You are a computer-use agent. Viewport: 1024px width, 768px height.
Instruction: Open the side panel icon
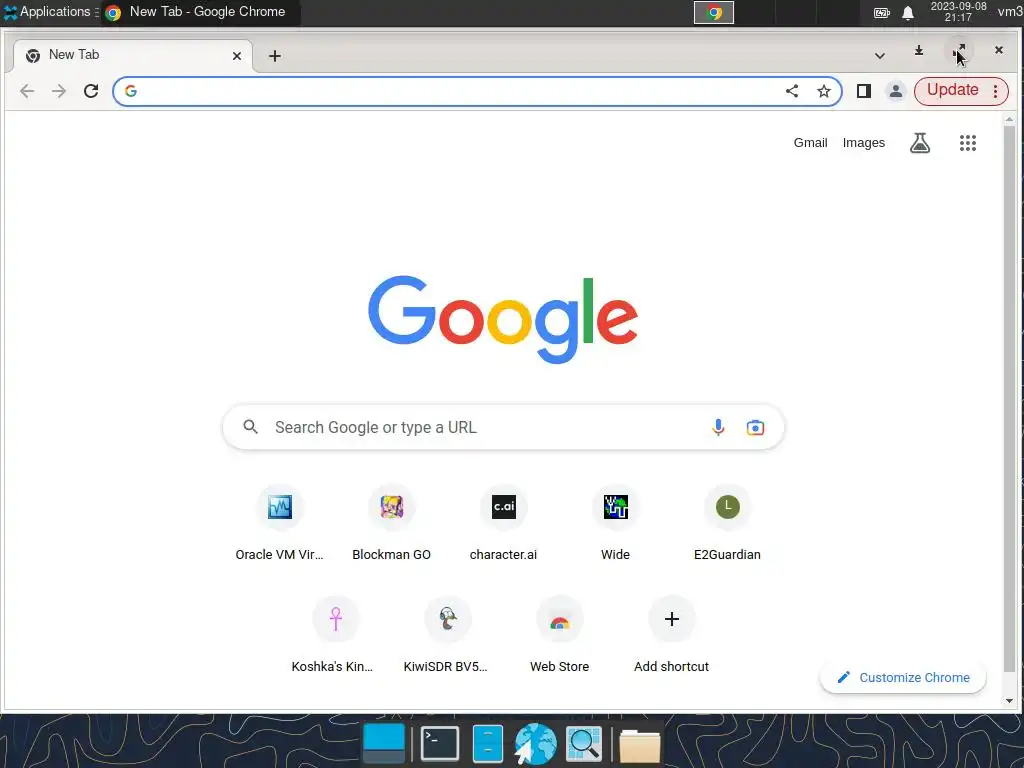(x=863, y=91)
